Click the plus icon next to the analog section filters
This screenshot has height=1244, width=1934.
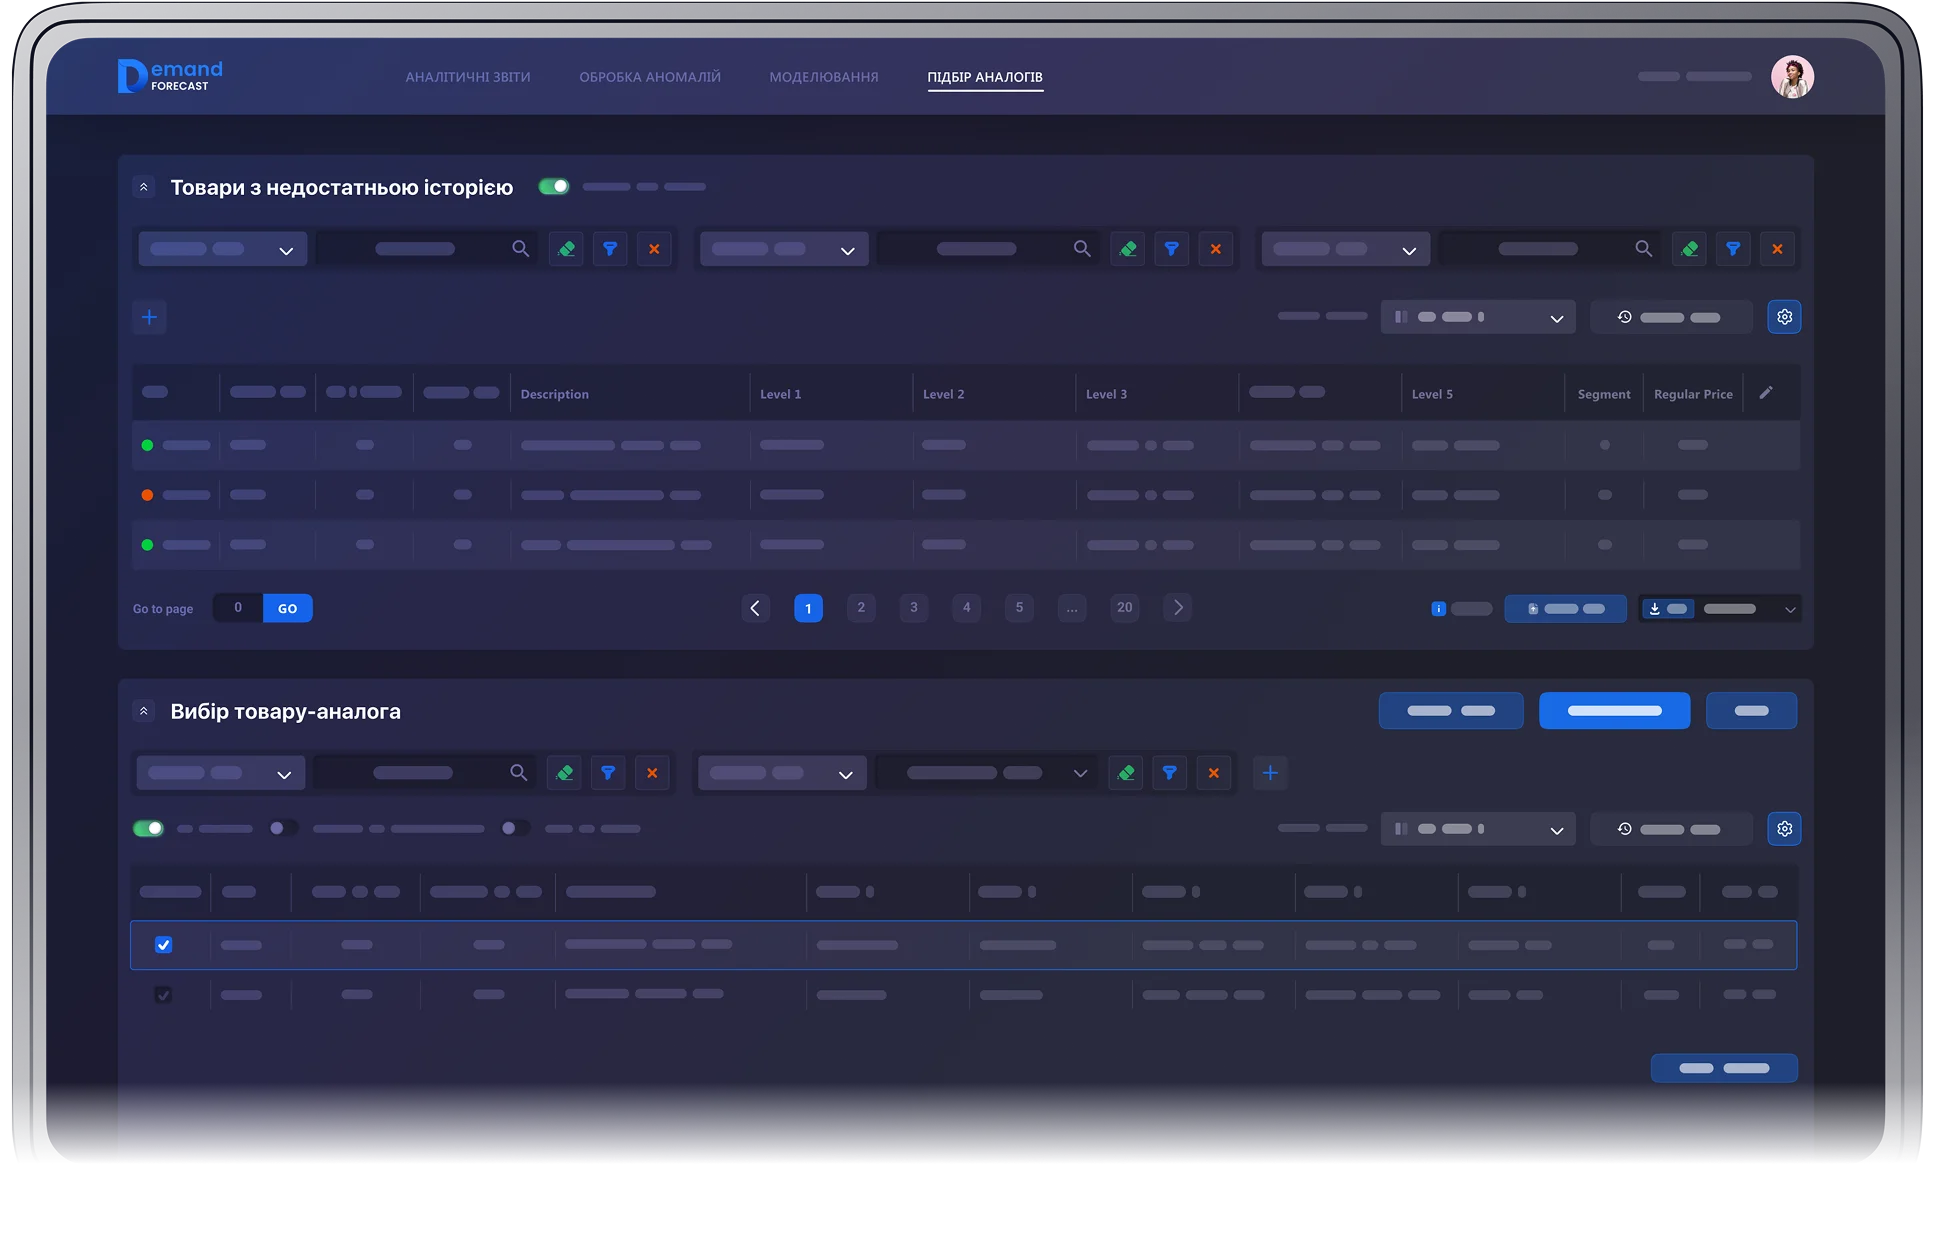click(1270, 773)
